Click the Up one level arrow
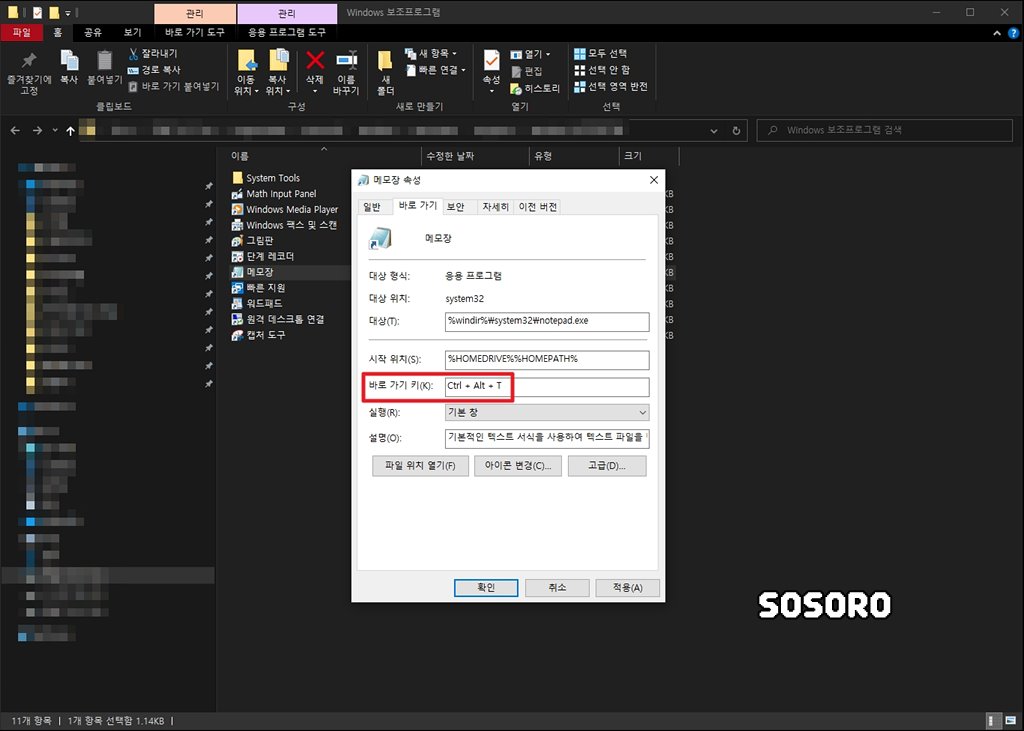 click(71, 131)
